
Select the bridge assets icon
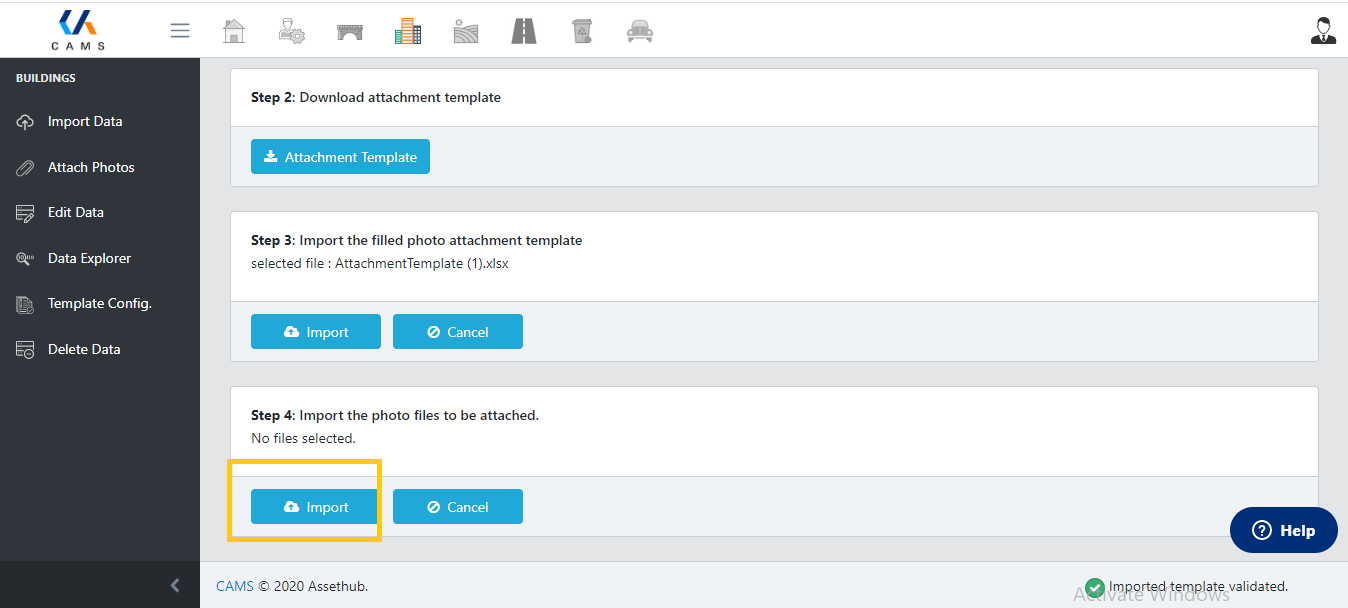click(x=350, y=31)
